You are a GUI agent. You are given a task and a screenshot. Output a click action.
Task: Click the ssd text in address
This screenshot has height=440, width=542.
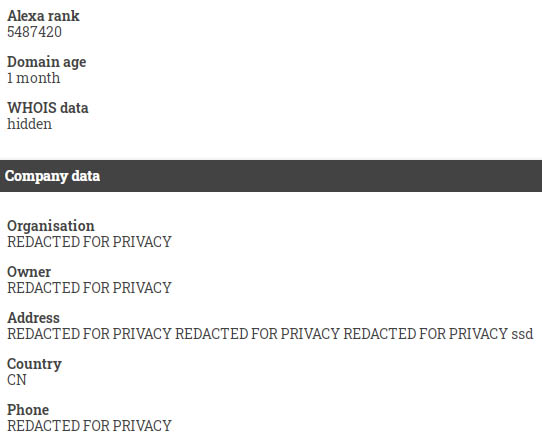522,334
